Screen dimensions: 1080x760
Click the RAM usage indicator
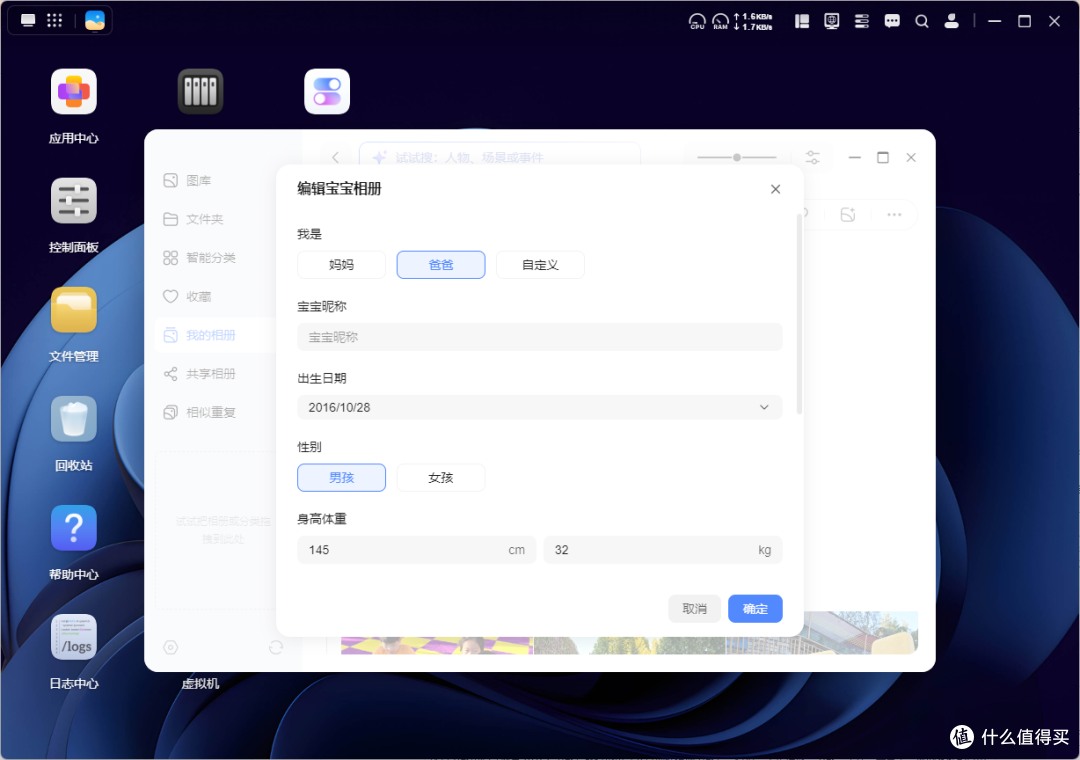coord(720,21)
